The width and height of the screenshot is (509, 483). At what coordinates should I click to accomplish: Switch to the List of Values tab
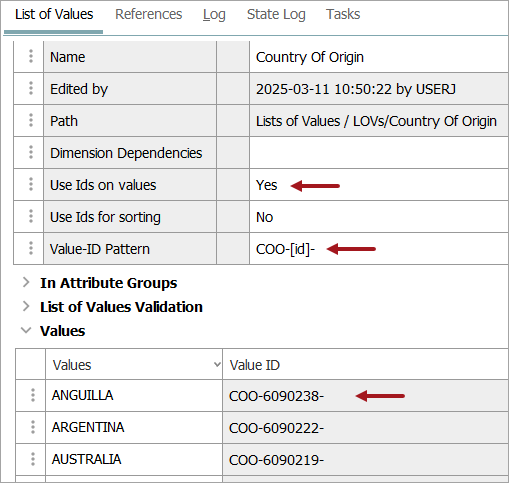[x=54, y=15]
